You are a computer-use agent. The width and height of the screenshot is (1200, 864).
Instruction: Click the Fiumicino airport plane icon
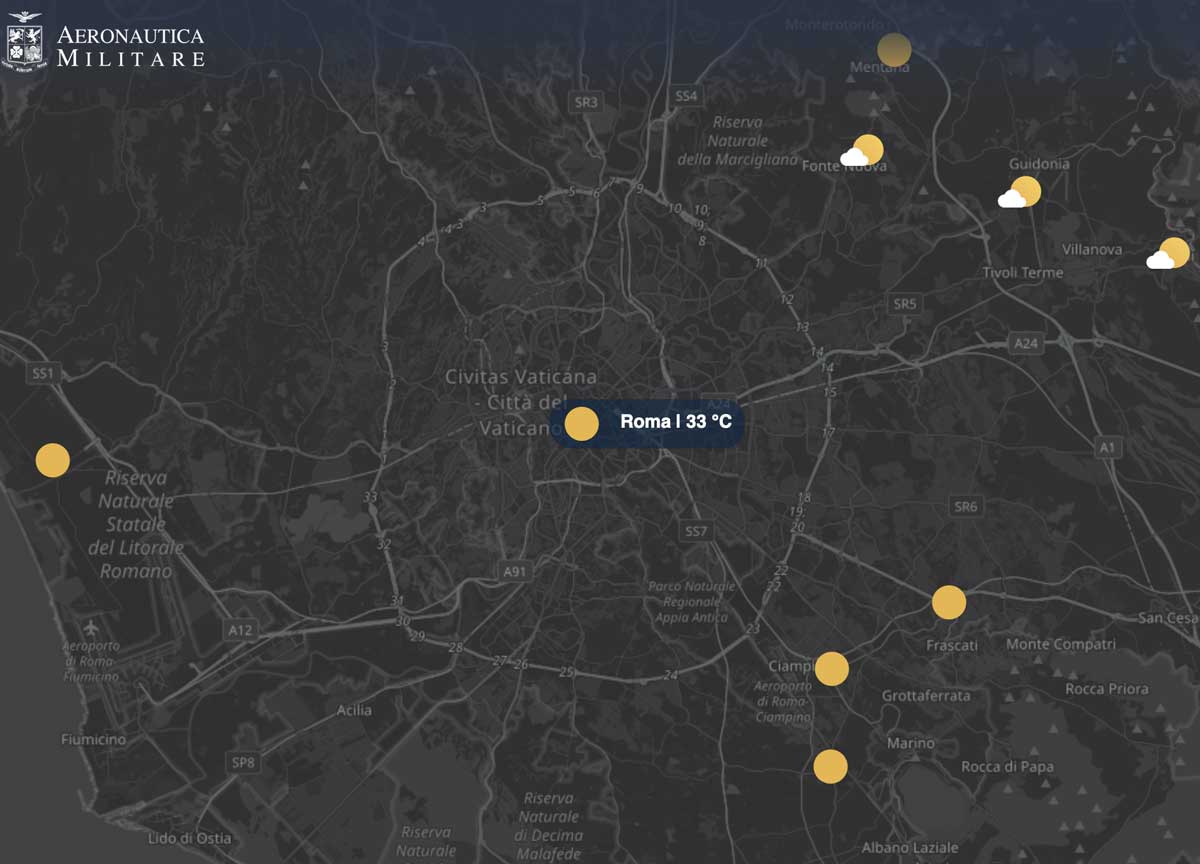pyautogui.click(x=93, y=628)
